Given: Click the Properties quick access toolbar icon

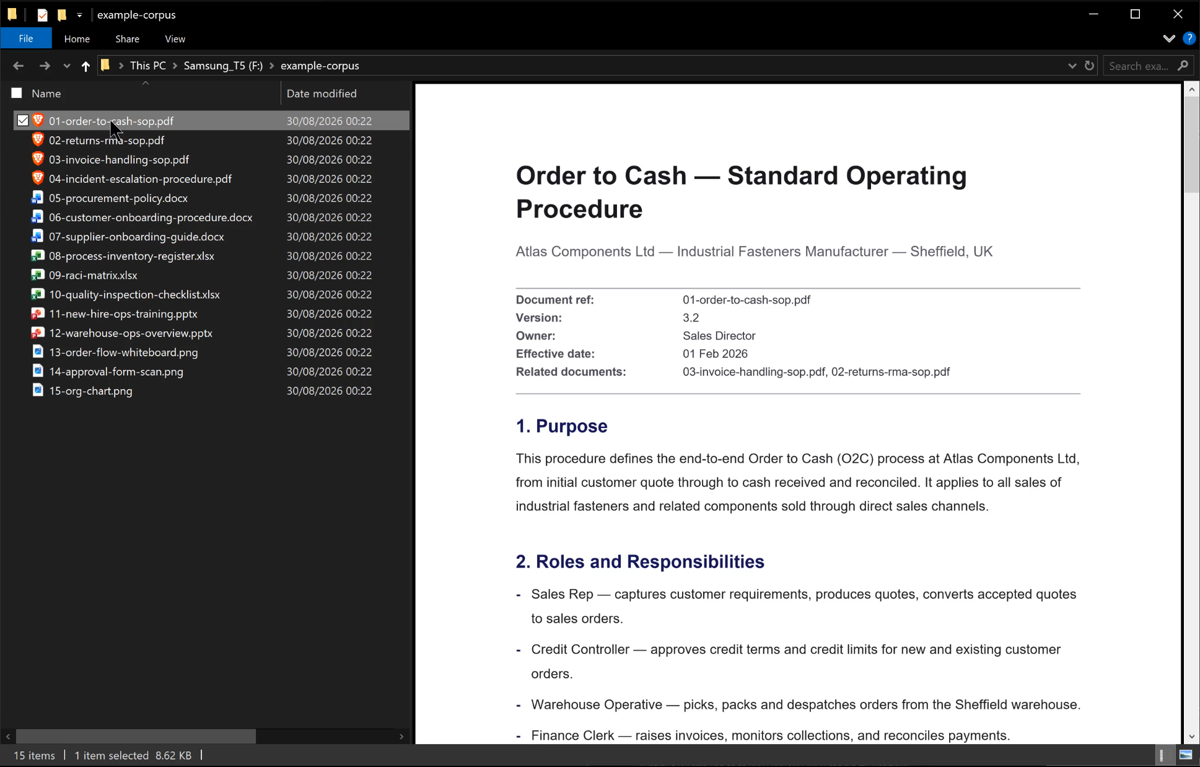Looking at the screenshot, I should [x=42, y=15].
